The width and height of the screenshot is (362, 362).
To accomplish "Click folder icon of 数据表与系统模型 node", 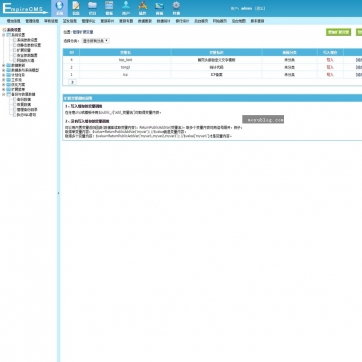I will click(x=8, y=70).
